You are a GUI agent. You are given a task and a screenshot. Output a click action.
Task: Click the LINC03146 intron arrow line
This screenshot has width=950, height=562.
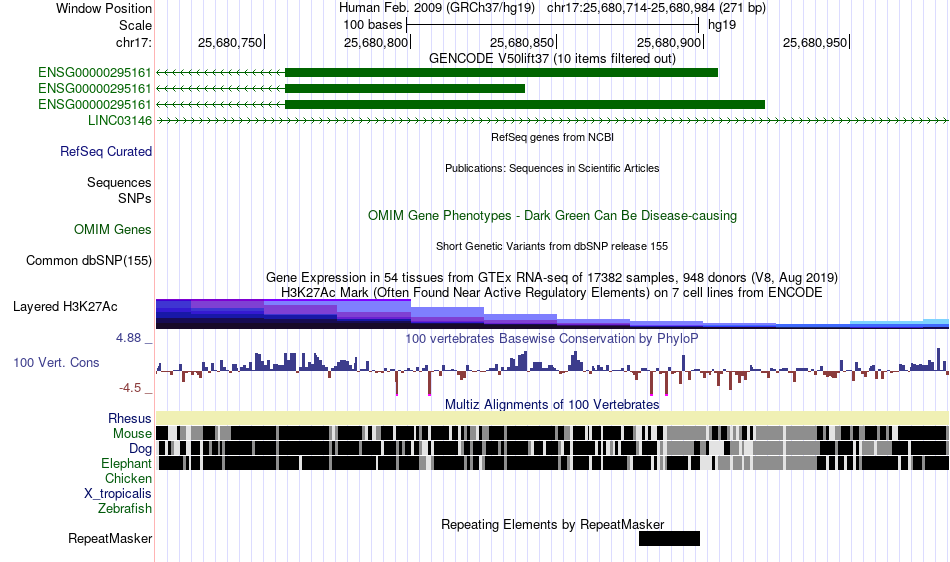point(553,121)
